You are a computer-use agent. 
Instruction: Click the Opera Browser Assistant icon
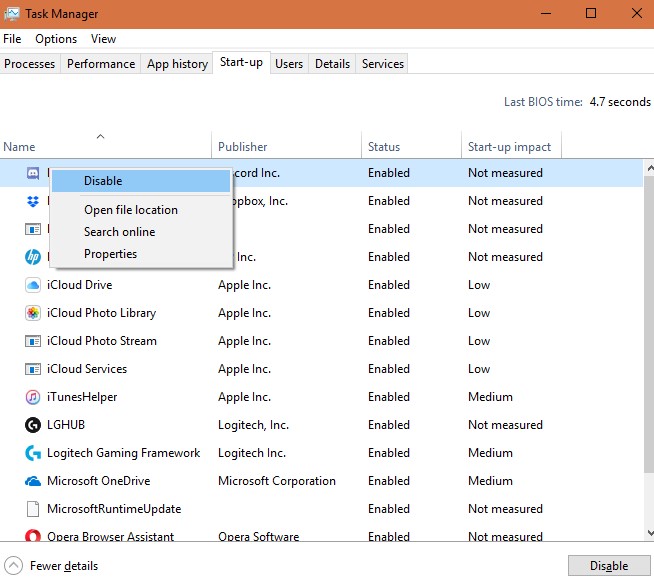[x=32, y=537]
